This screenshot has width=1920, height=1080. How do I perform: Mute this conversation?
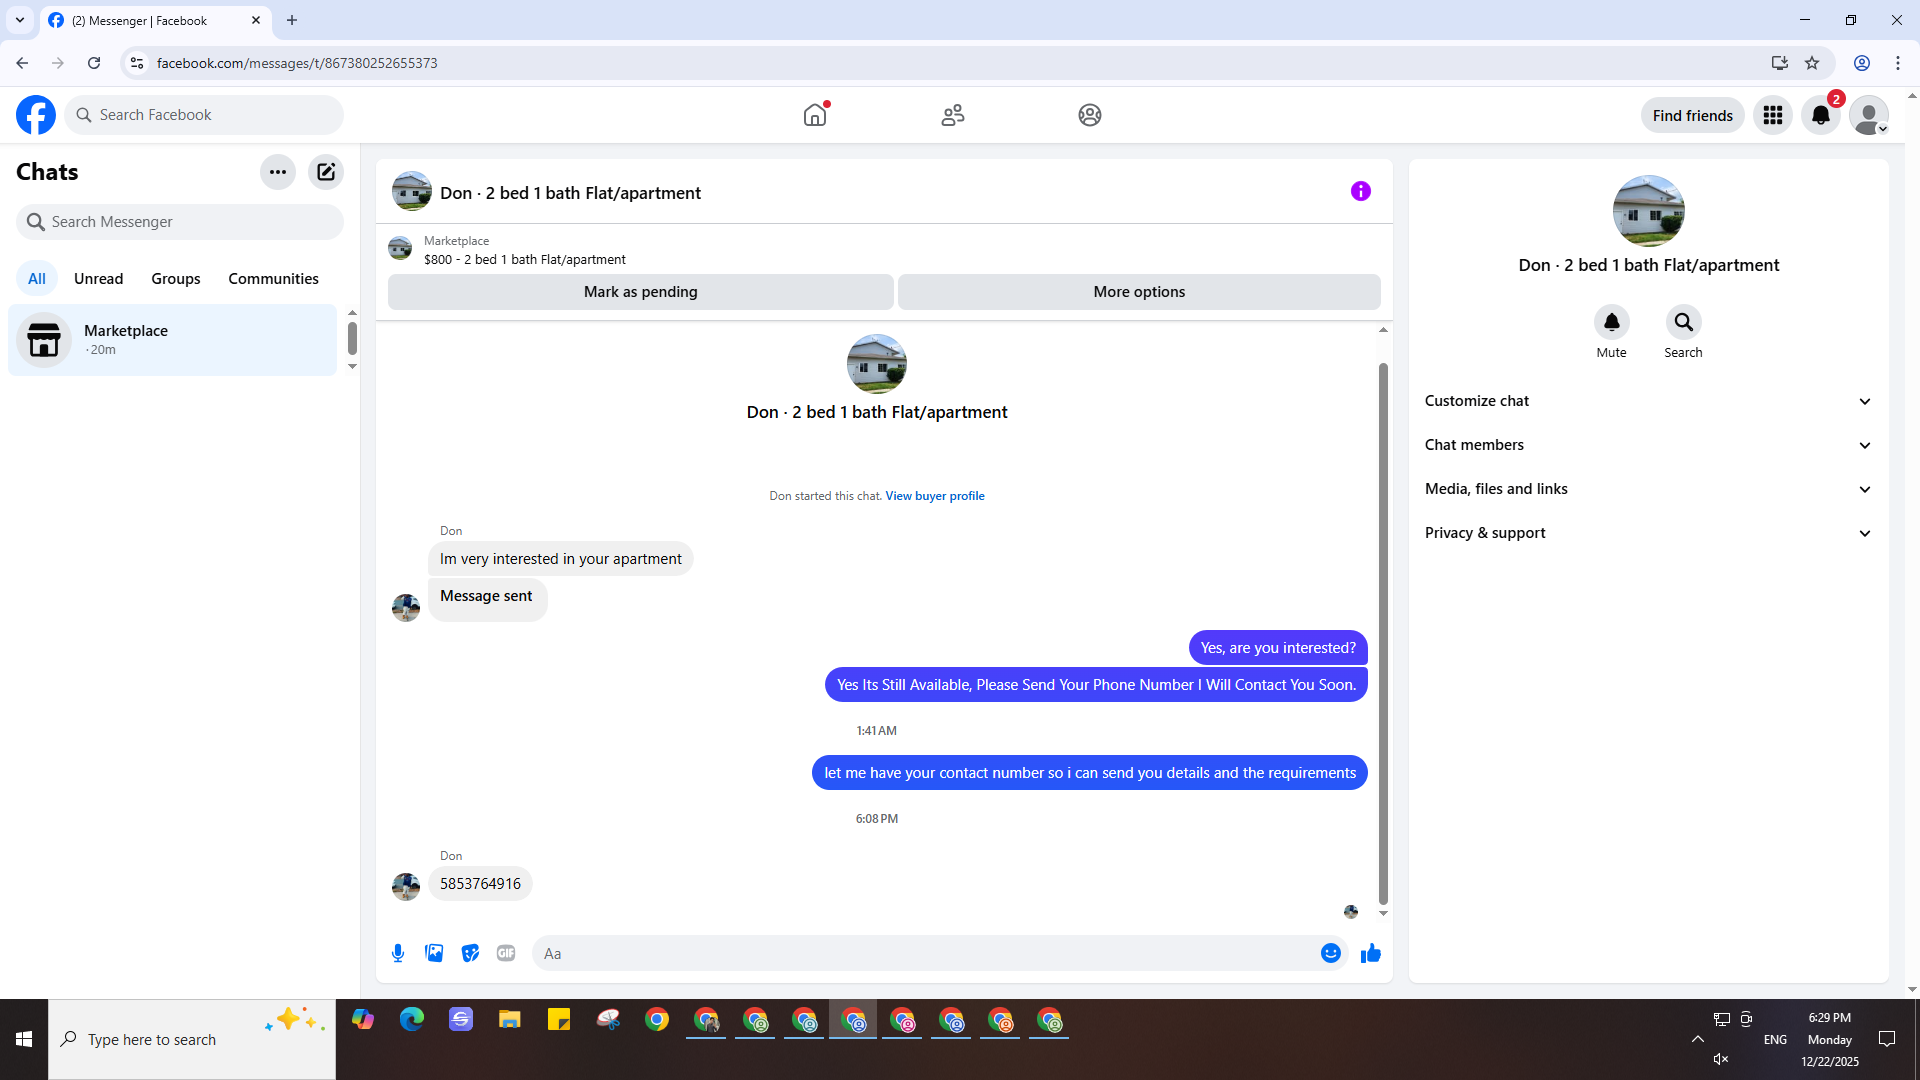1611,323
